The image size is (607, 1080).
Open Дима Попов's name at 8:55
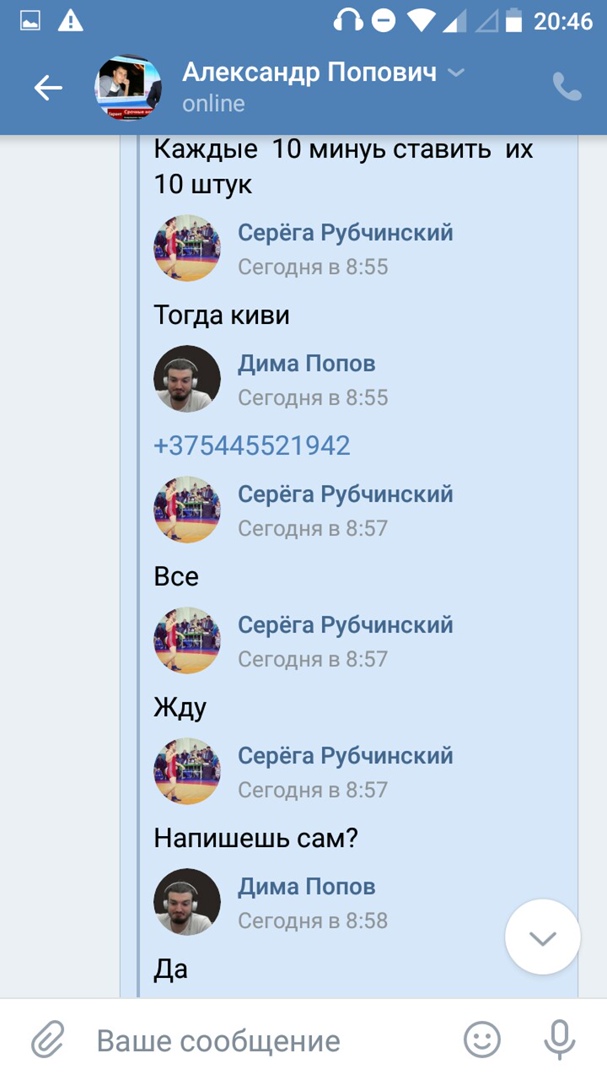coord(307,364)
